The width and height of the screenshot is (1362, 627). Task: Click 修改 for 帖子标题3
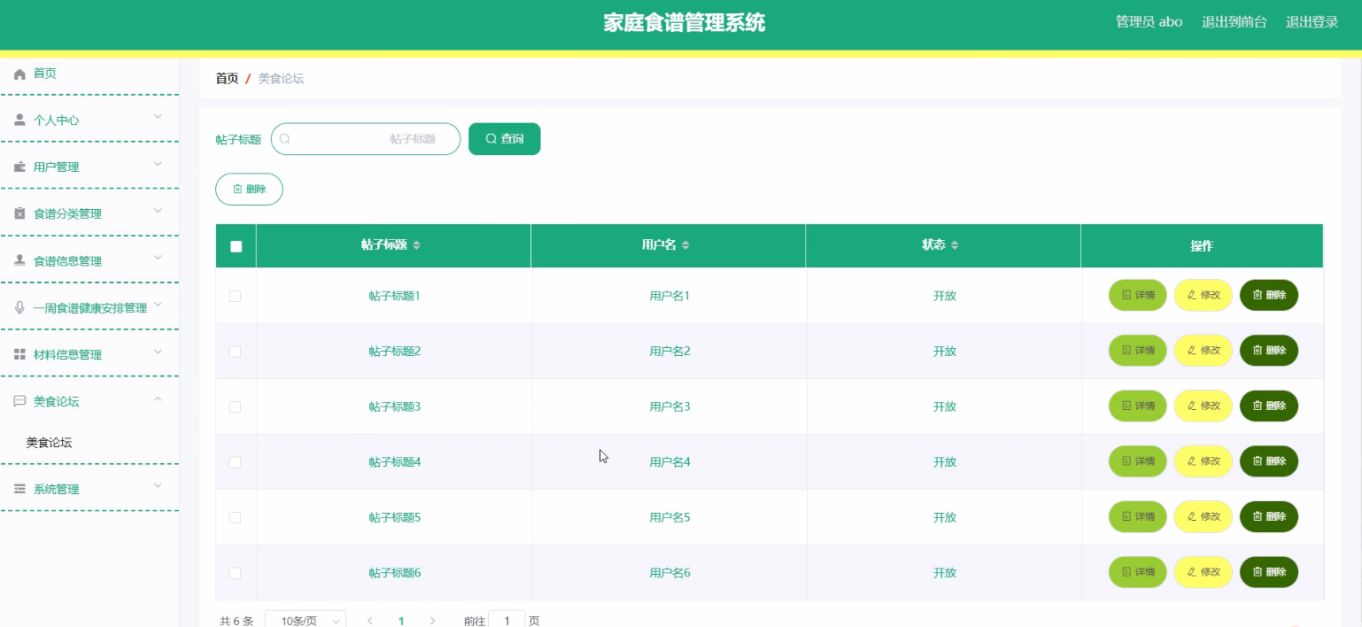coord(1203,406)
